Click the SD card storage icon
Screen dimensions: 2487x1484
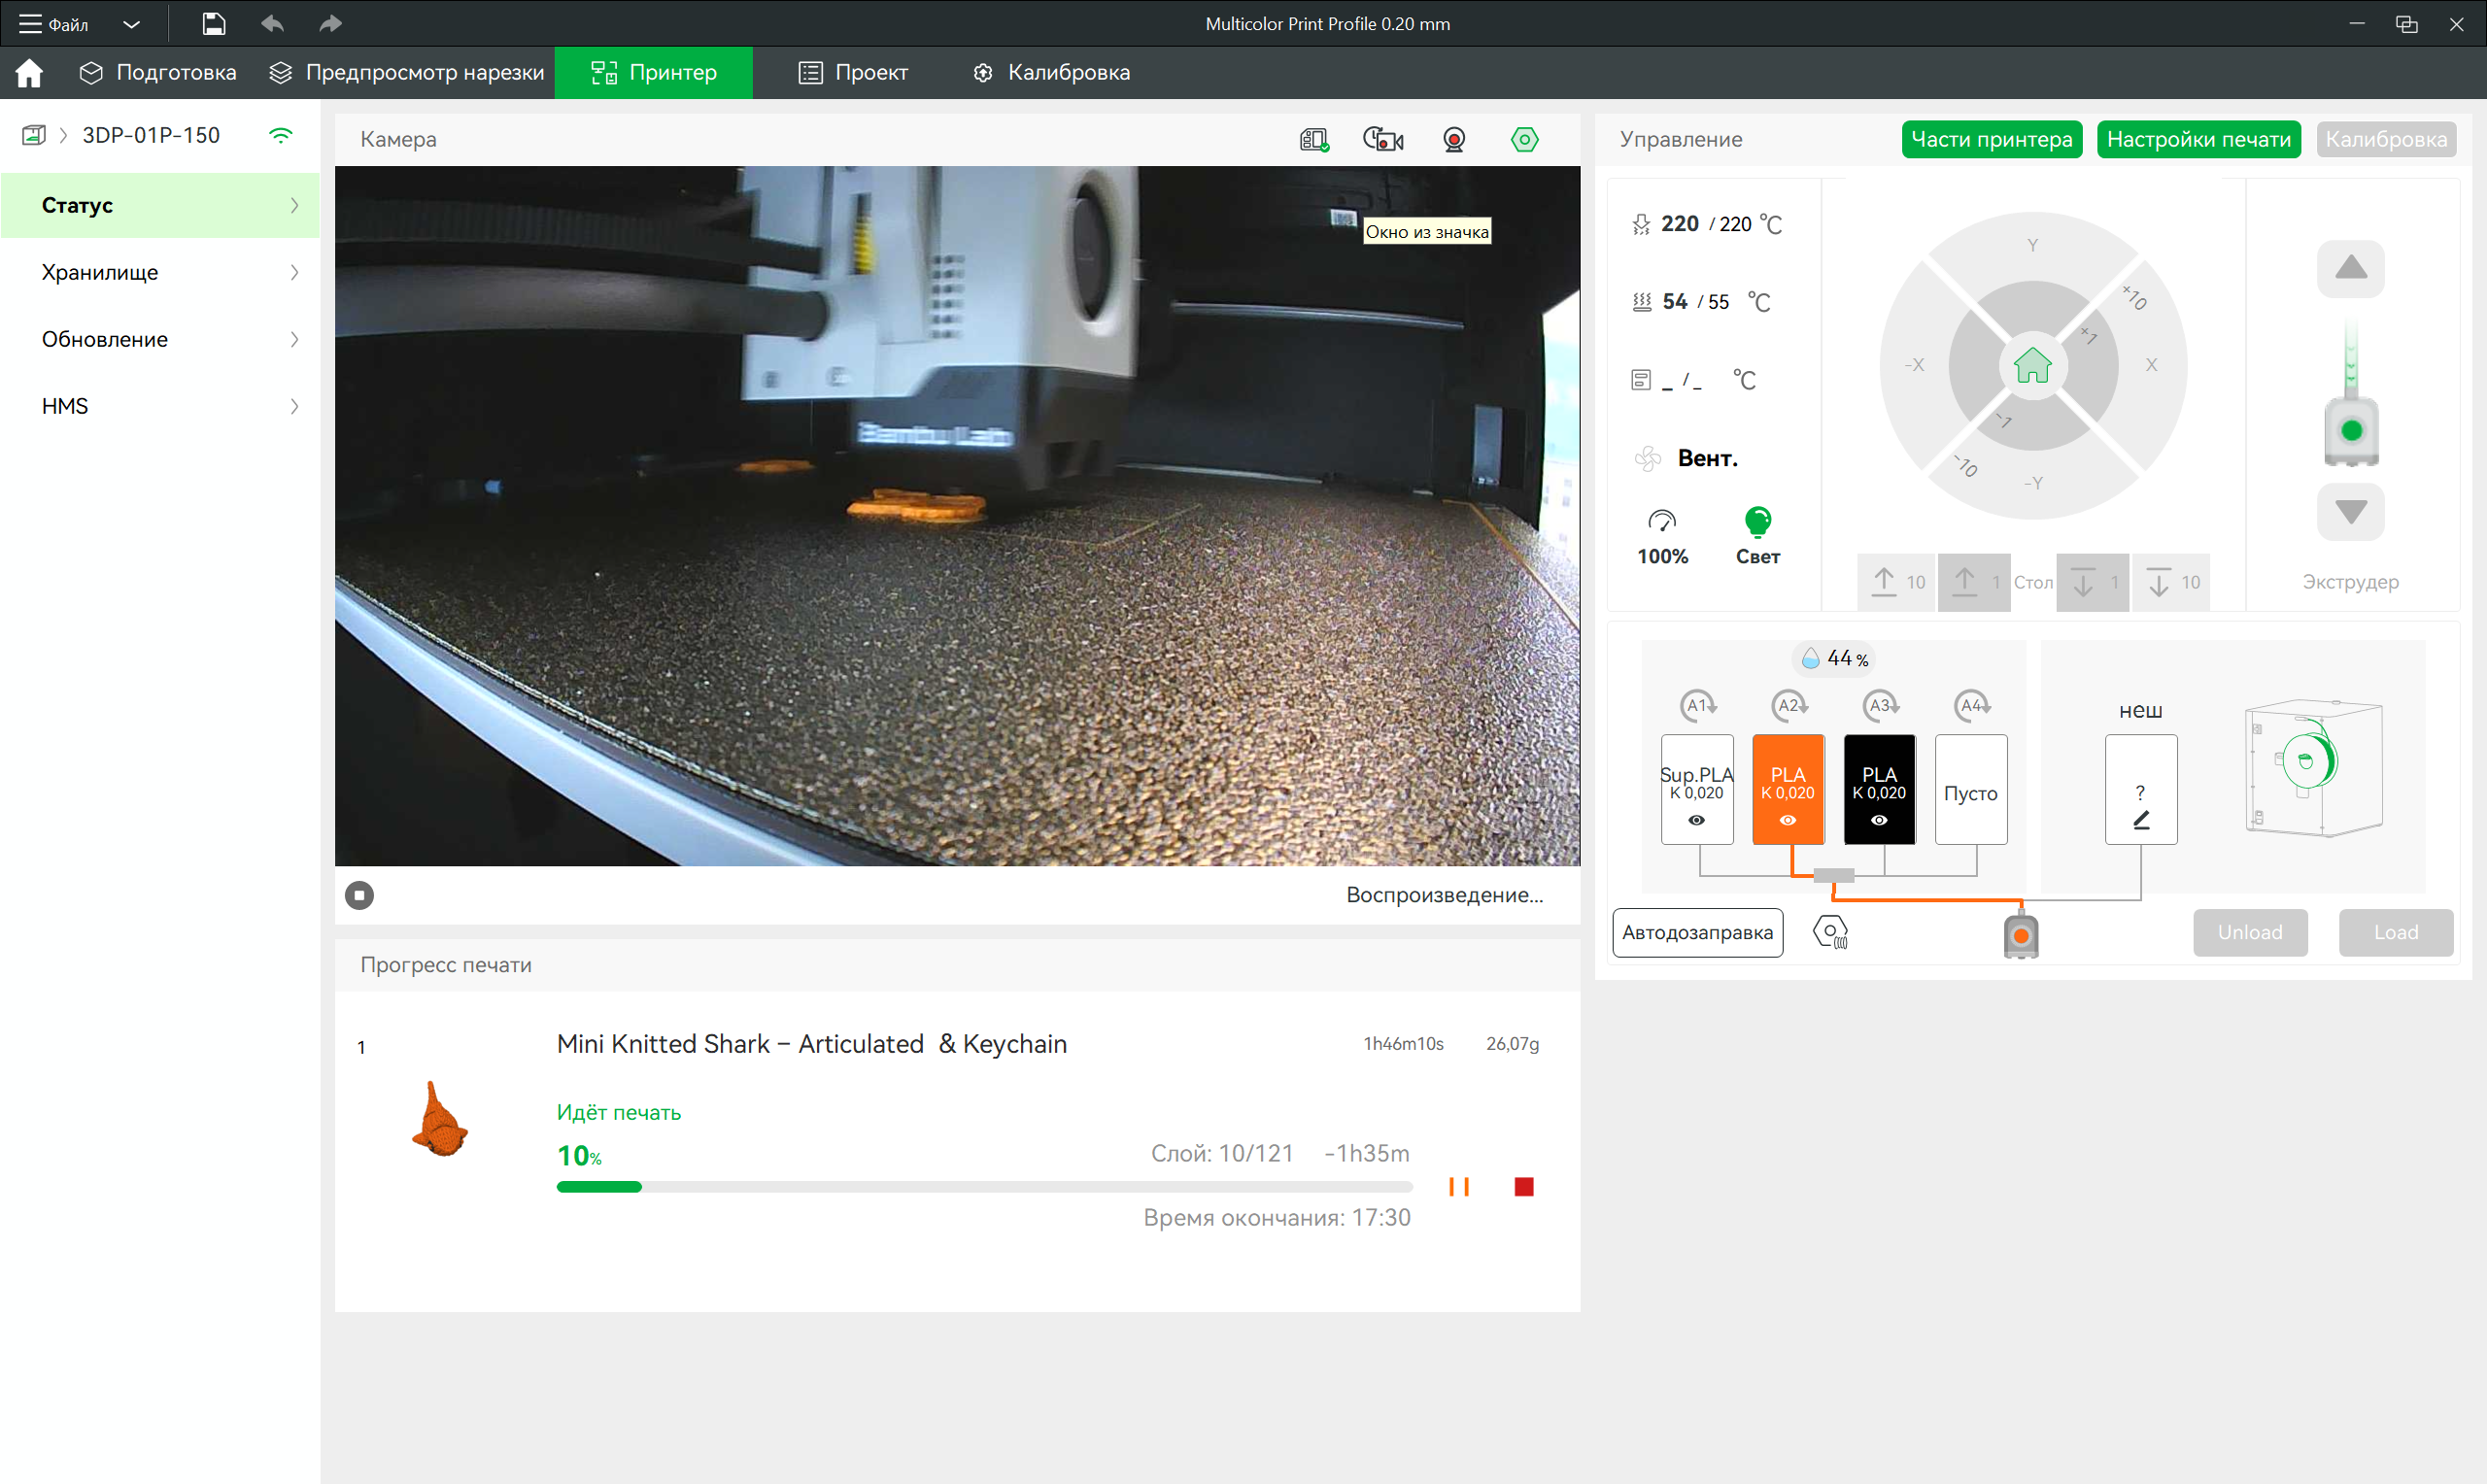[x=1314, y=140]
